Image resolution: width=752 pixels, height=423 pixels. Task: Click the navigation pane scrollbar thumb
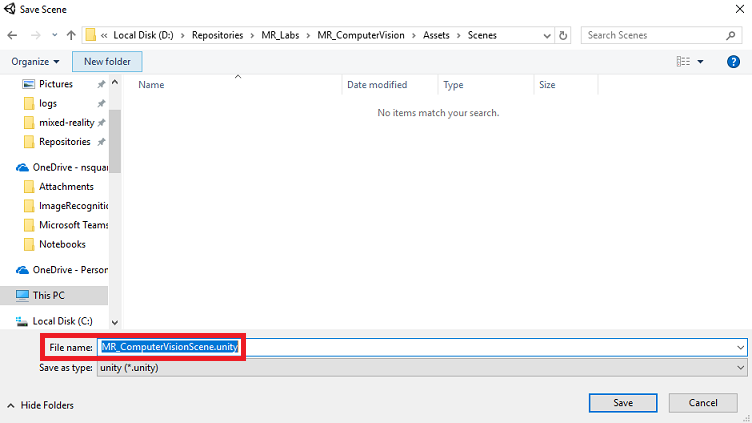[115, 141]
